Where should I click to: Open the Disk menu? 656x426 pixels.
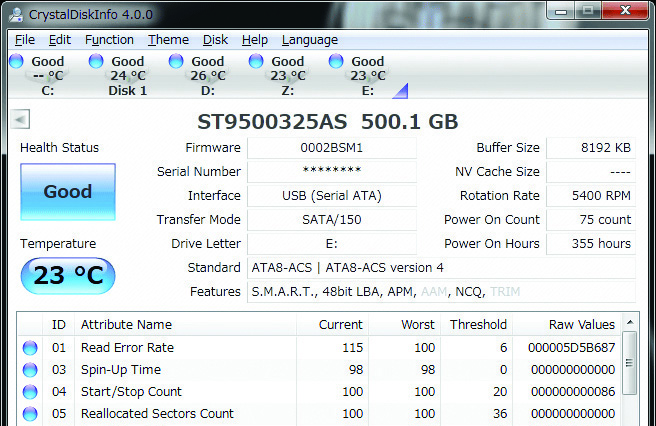coord(215,40)
